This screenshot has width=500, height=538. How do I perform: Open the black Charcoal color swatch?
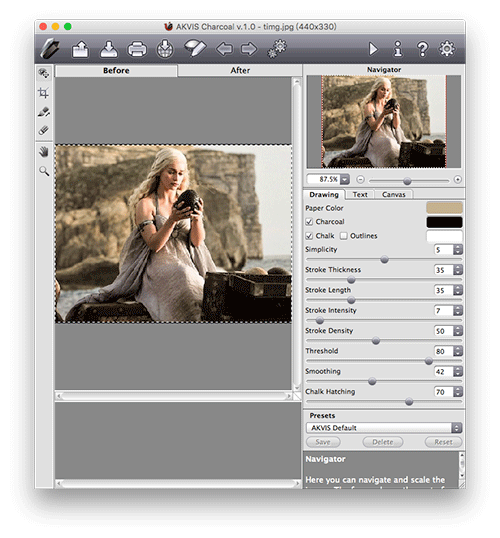point(444,222)
